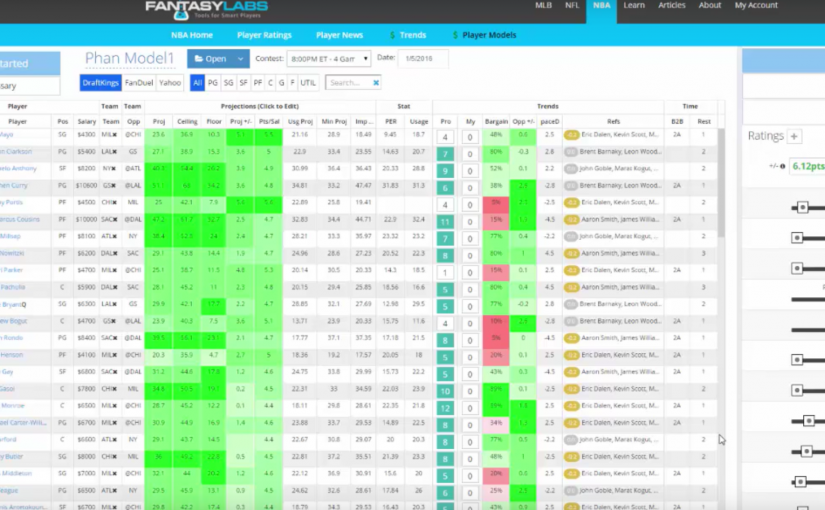
Task: Open the Contest dropdown
Action: coord(329,58)
